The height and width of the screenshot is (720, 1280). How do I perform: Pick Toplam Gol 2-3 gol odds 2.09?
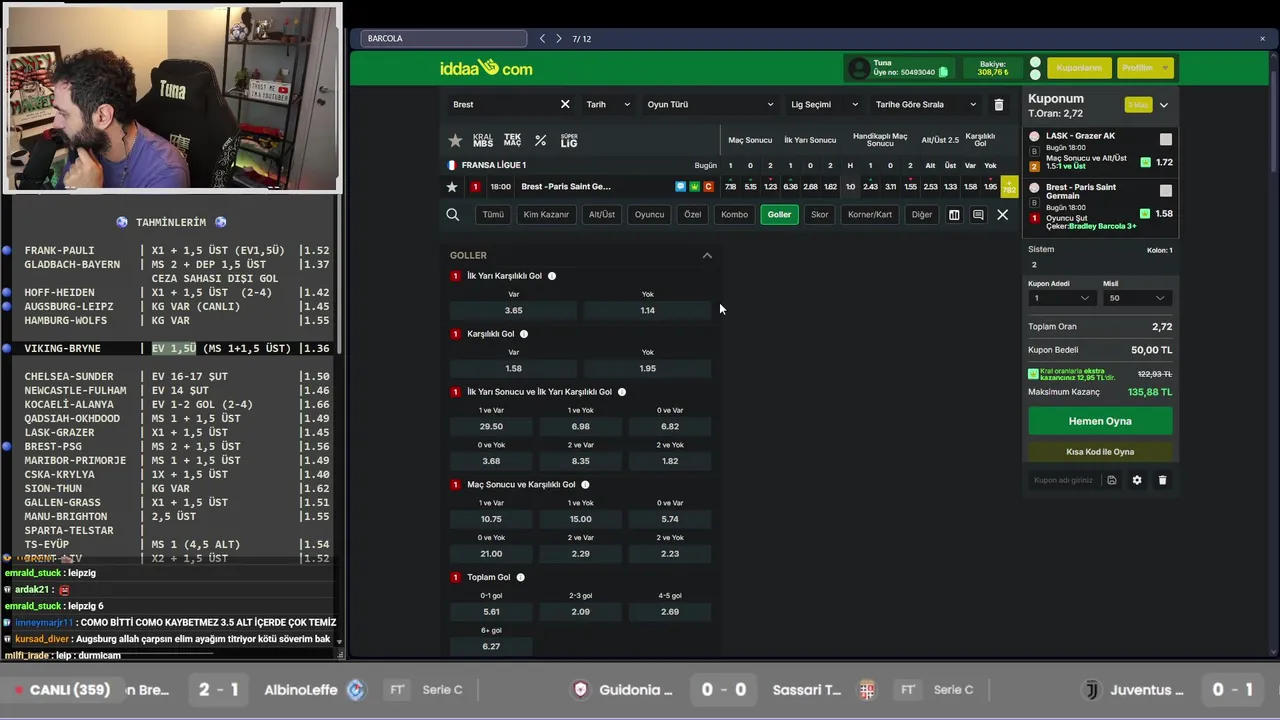pyautogui.click(x=580, y=612)
